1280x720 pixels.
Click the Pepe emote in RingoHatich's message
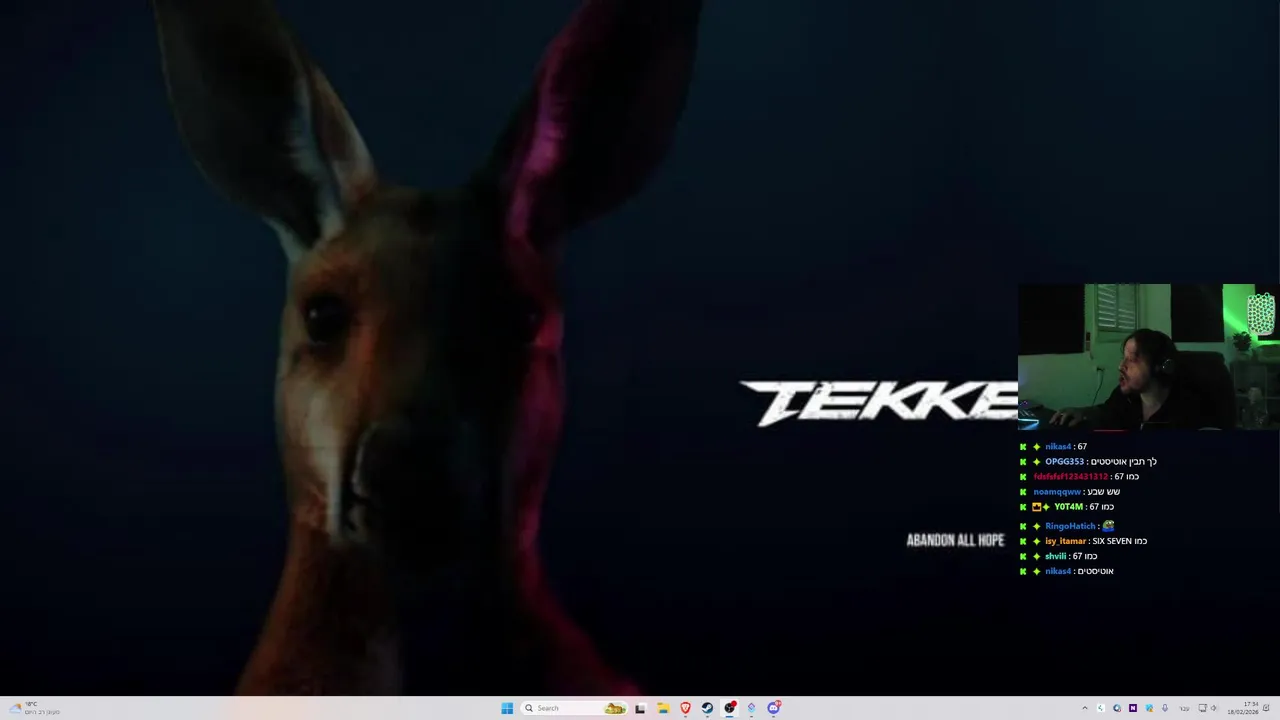click(1108, 526)
